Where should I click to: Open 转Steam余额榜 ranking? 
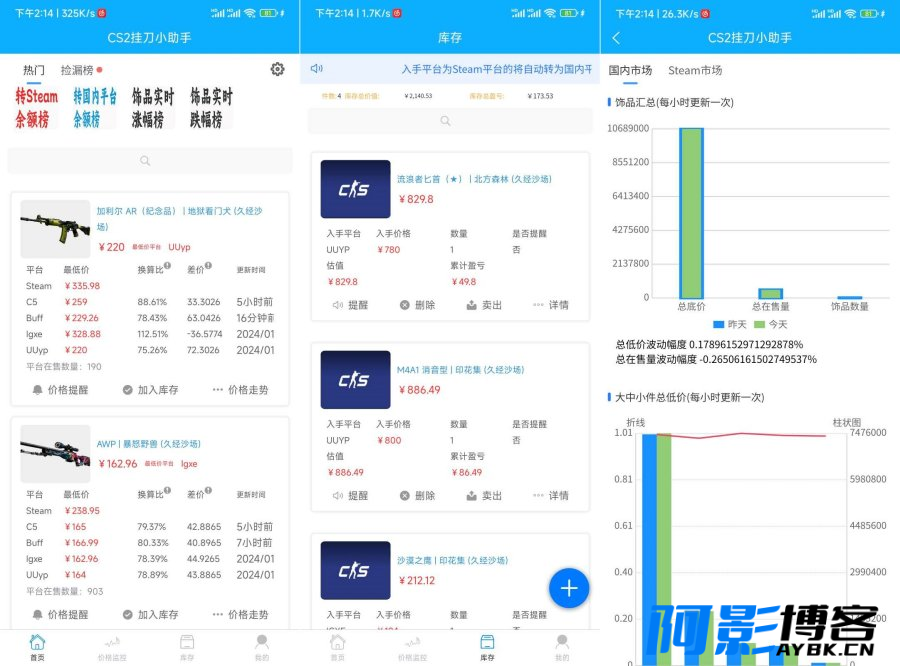[36, 108]
